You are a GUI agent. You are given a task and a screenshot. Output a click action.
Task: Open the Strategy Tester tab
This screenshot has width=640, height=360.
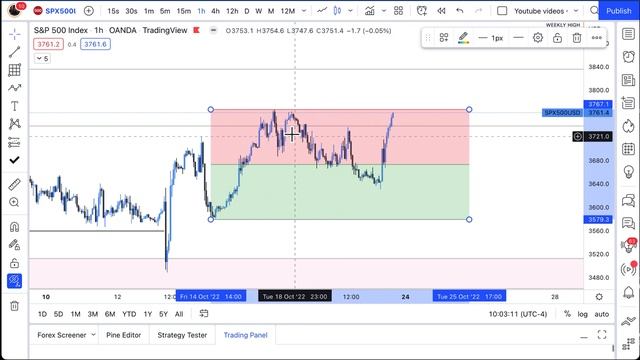(x=182, y=335)
